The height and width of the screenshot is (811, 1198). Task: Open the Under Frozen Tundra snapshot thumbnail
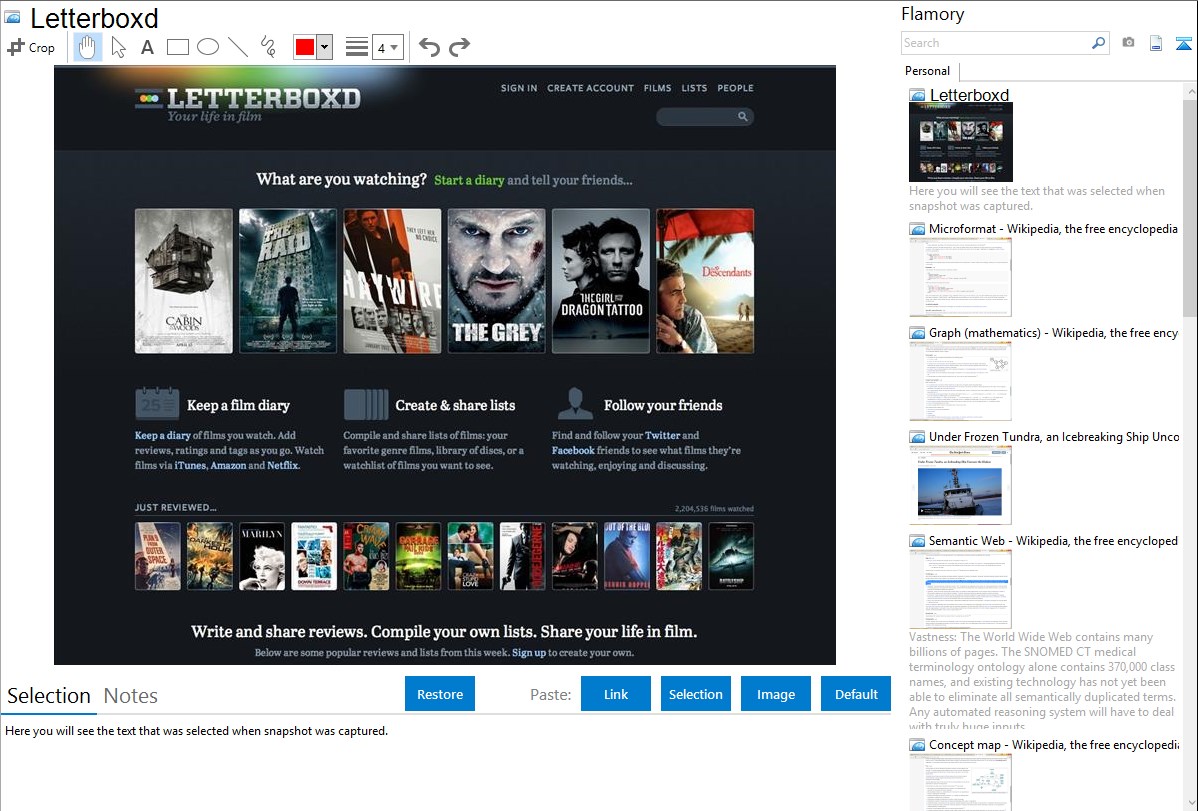[x=960, y=485]
